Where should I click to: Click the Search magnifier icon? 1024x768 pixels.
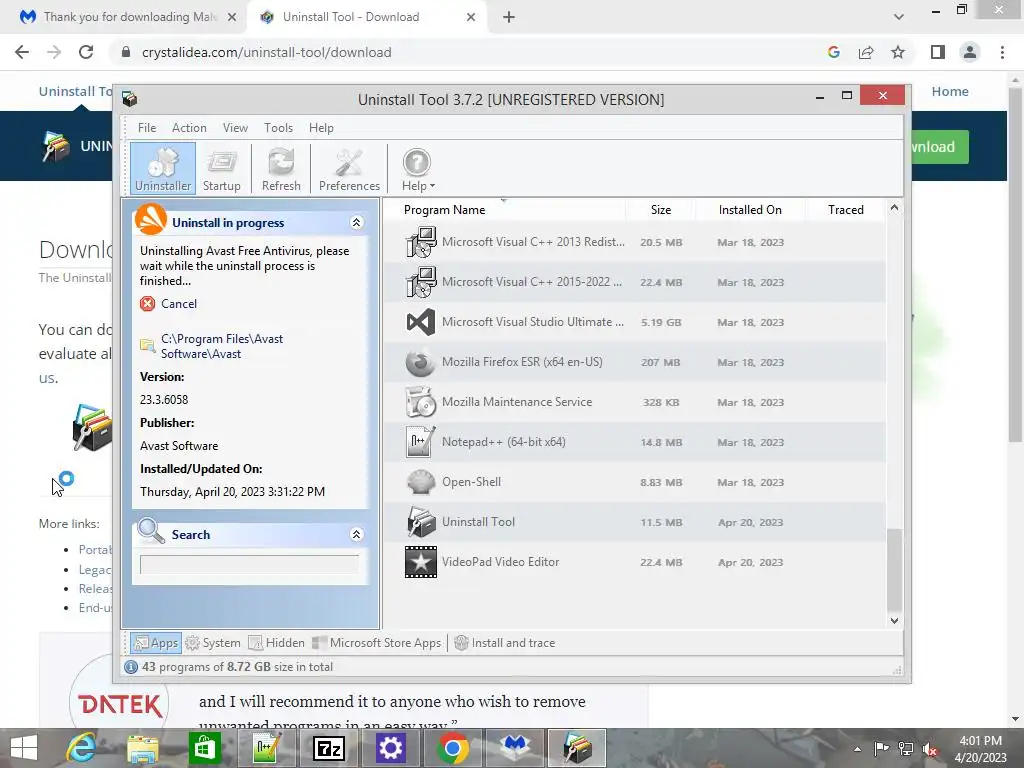[151, 531]
